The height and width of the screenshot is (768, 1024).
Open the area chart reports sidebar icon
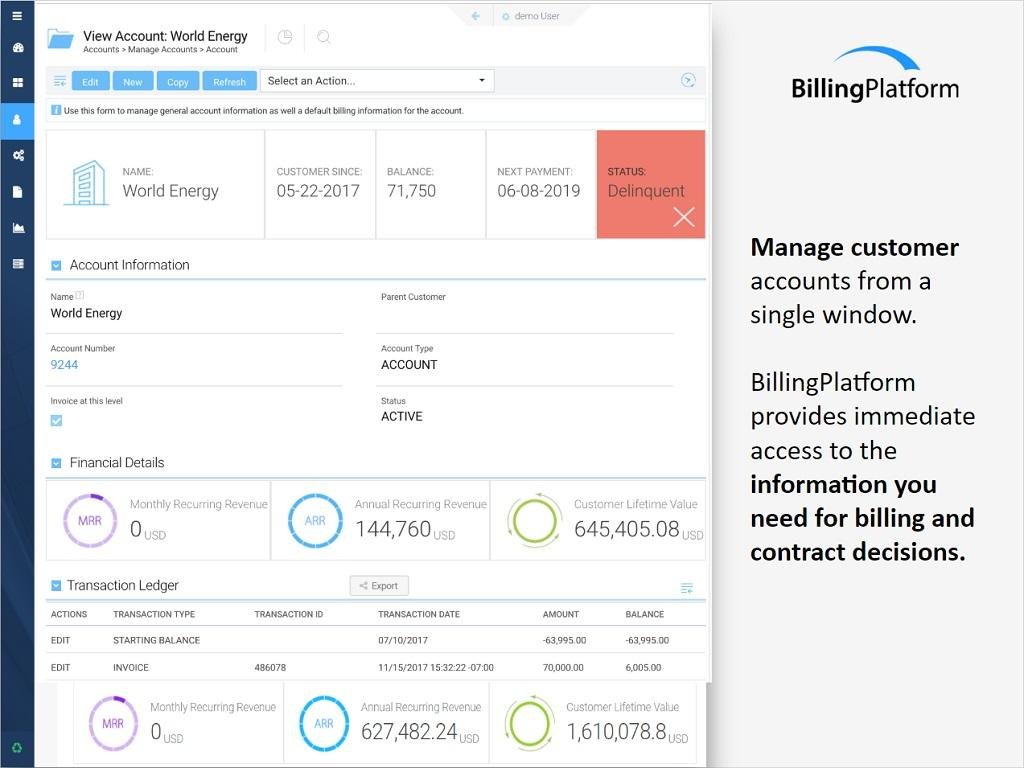tap(18, 227)
